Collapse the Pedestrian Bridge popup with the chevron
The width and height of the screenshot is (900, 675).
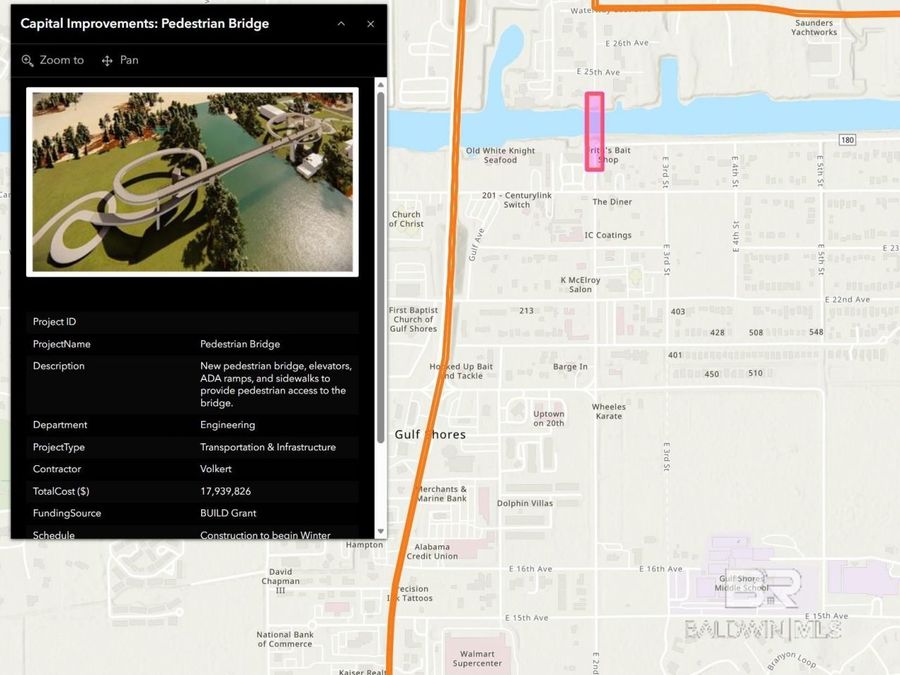(341, 24)
